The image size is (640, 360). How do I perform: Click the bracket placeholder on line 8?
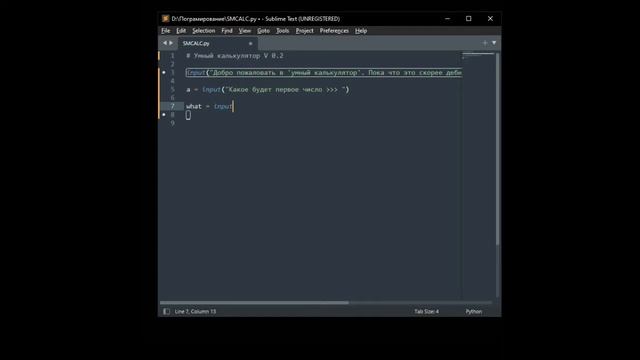pyautogui.click(x=188, y=115)
